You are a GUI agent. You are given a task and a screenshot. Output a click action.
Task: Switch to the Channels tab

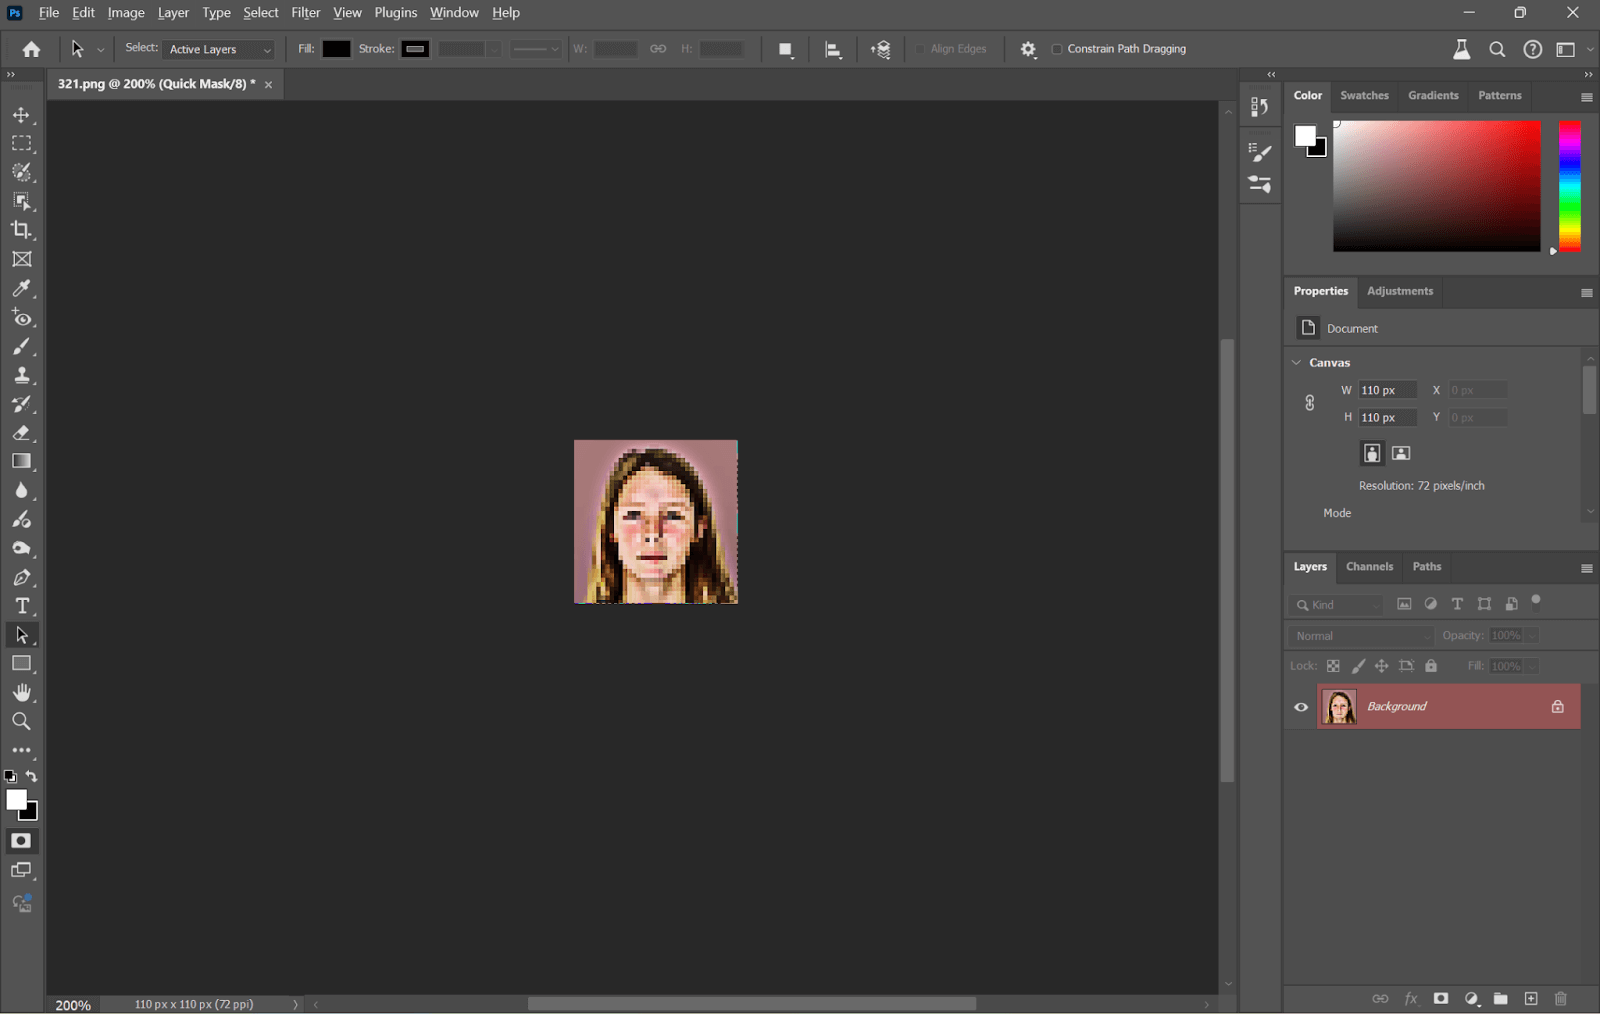1369,566
